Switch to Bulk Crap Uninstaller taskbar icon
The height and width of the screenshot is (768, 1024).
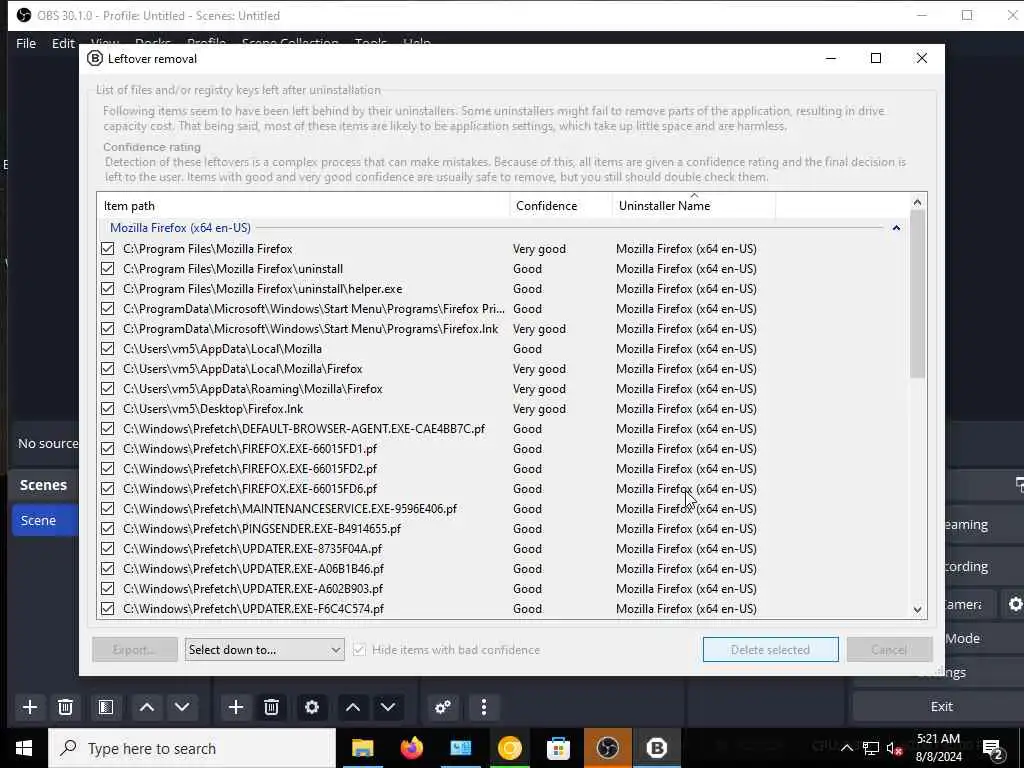656,748
